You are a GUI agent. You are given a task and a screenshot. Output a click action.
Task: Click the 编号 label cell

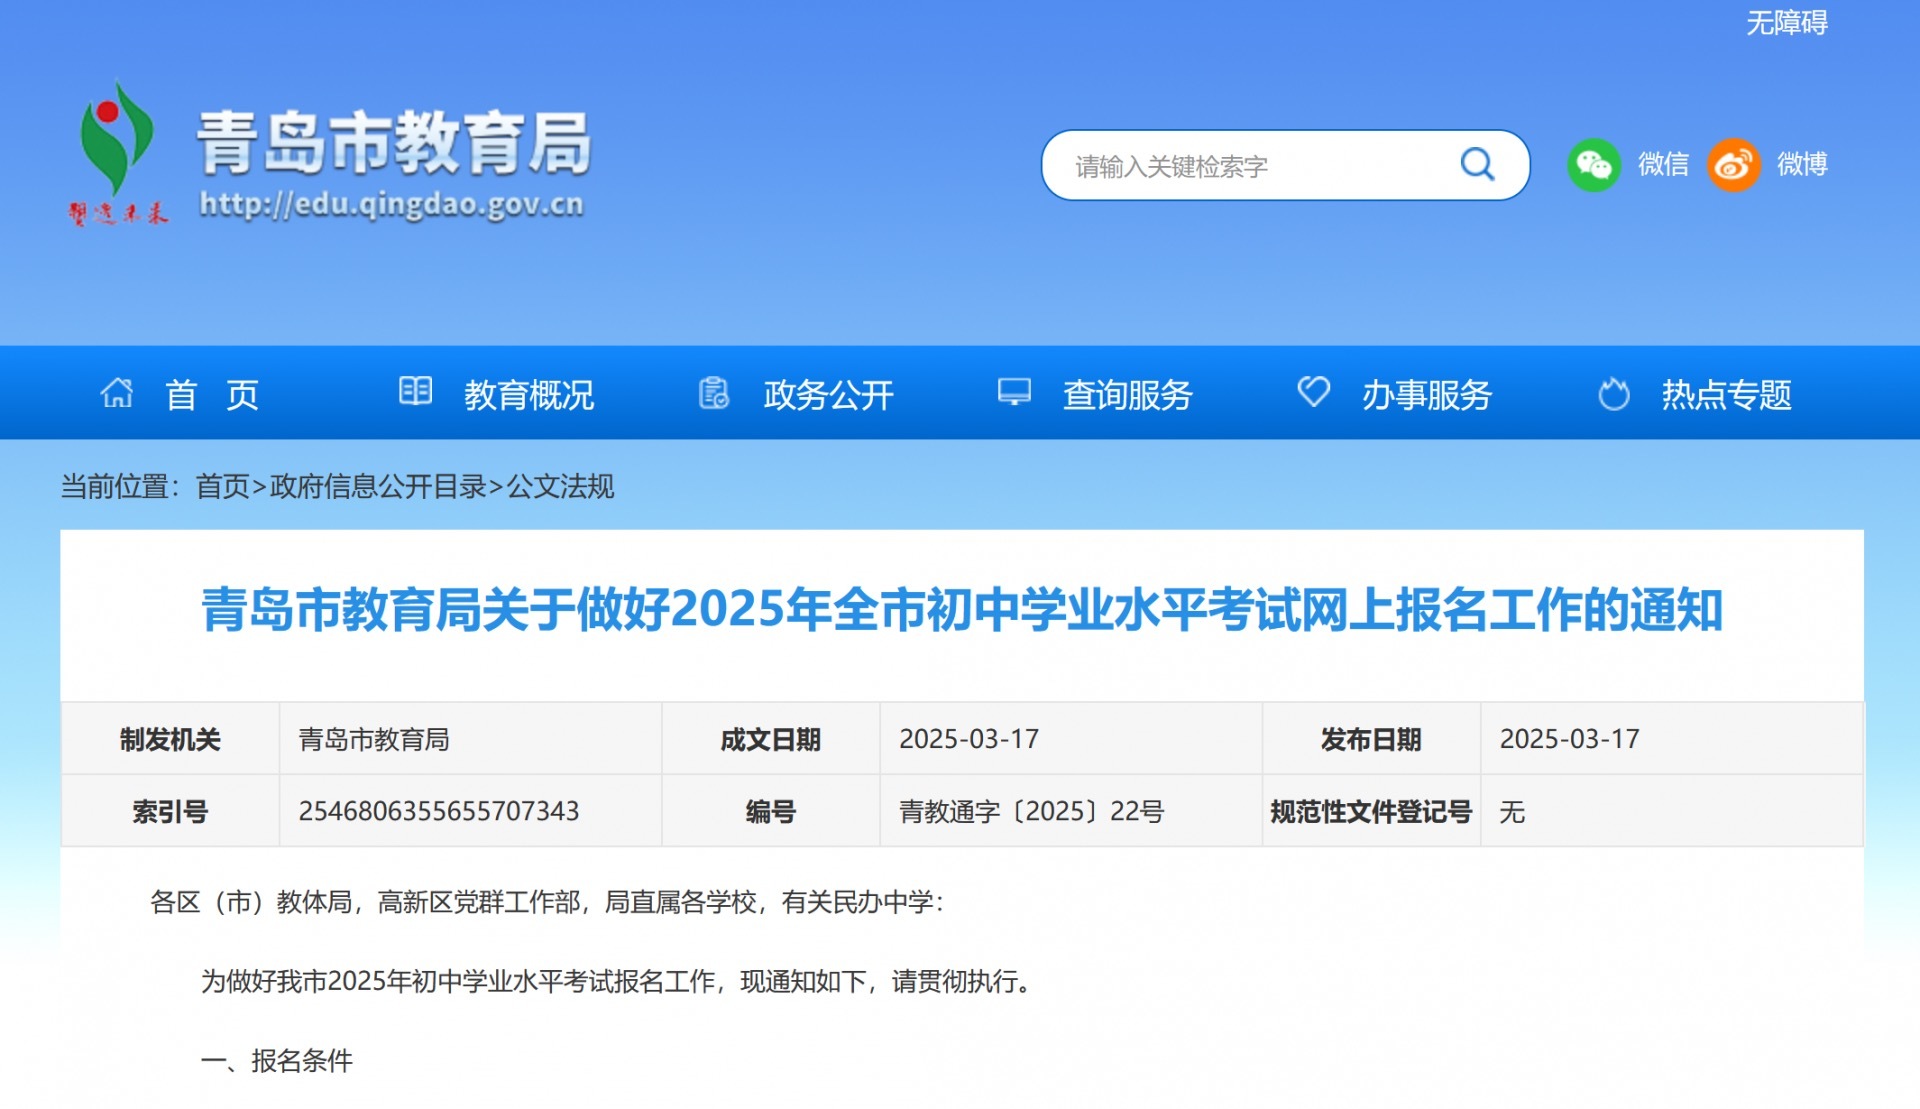coord(770,811)
